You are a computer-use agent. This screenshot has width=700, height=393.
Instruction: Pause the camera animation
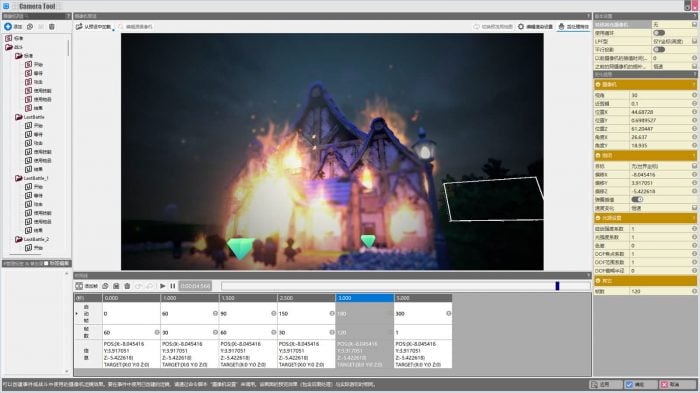(x=173, y=286)
